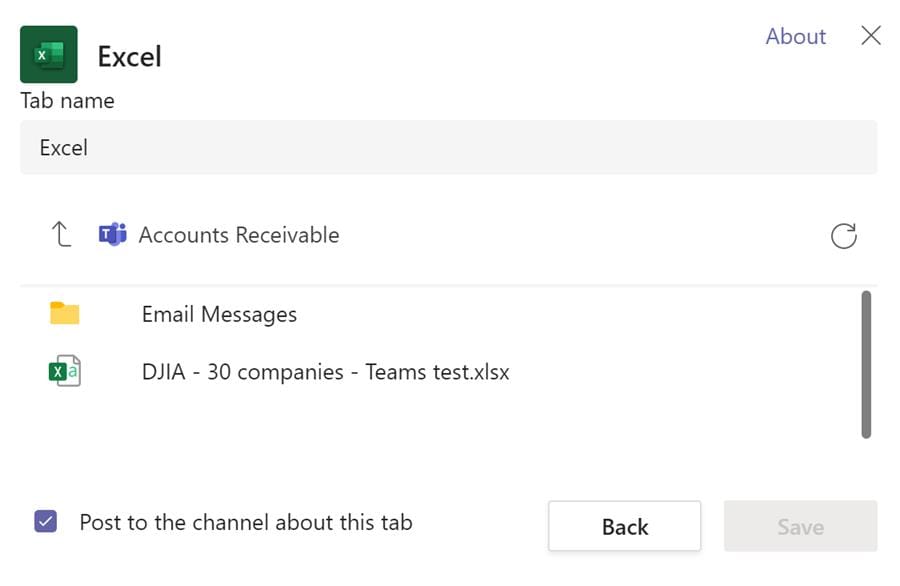Click the circular refresh icon to reload files
Image resolution: width=900 pixels, height=586 pixels.
coord(845,234)
